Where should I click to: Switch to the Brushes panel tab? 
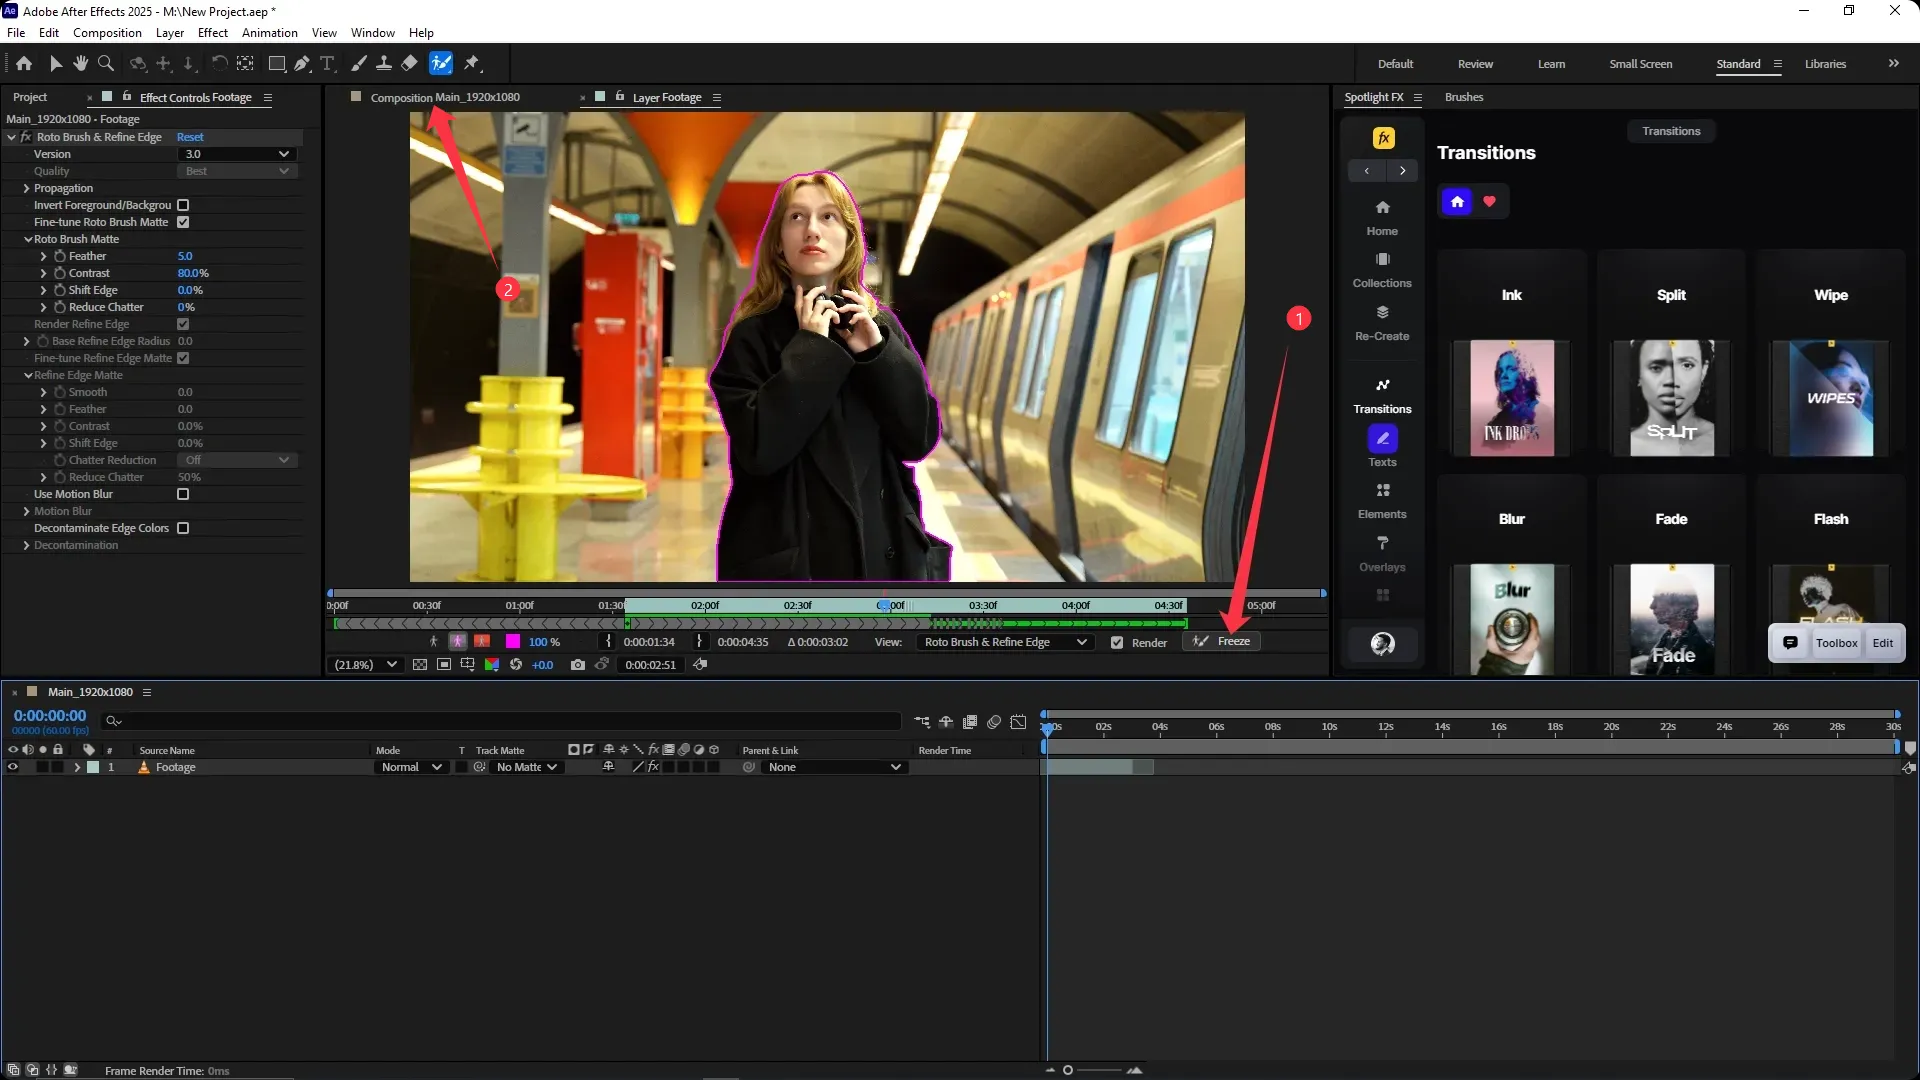(x=1464, y=97)
